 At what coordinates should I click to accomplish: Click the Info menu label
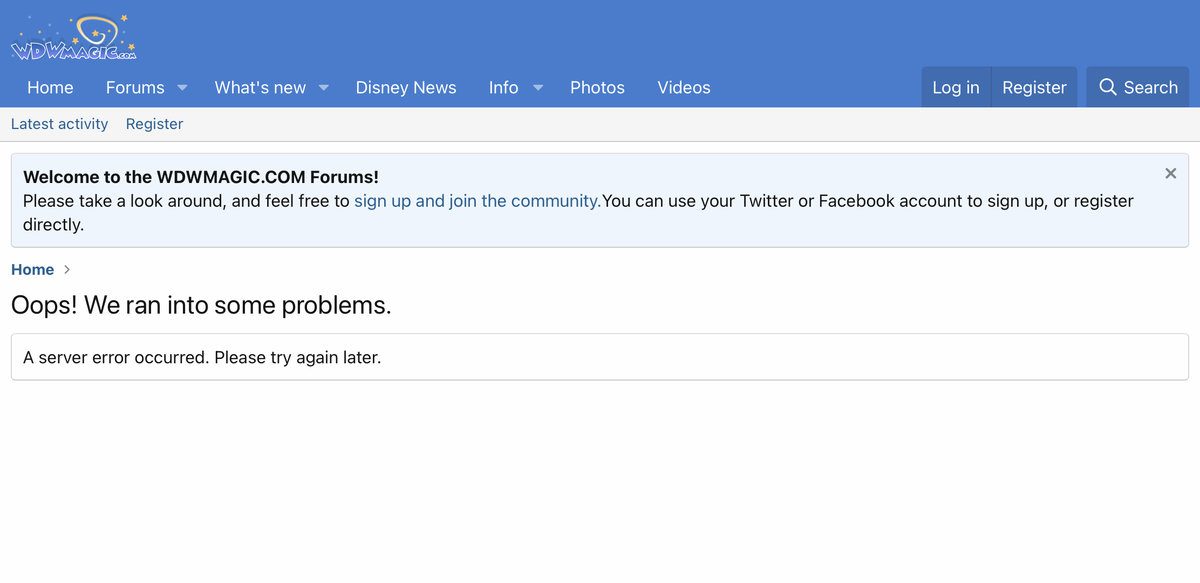click(x=503, y=88)
